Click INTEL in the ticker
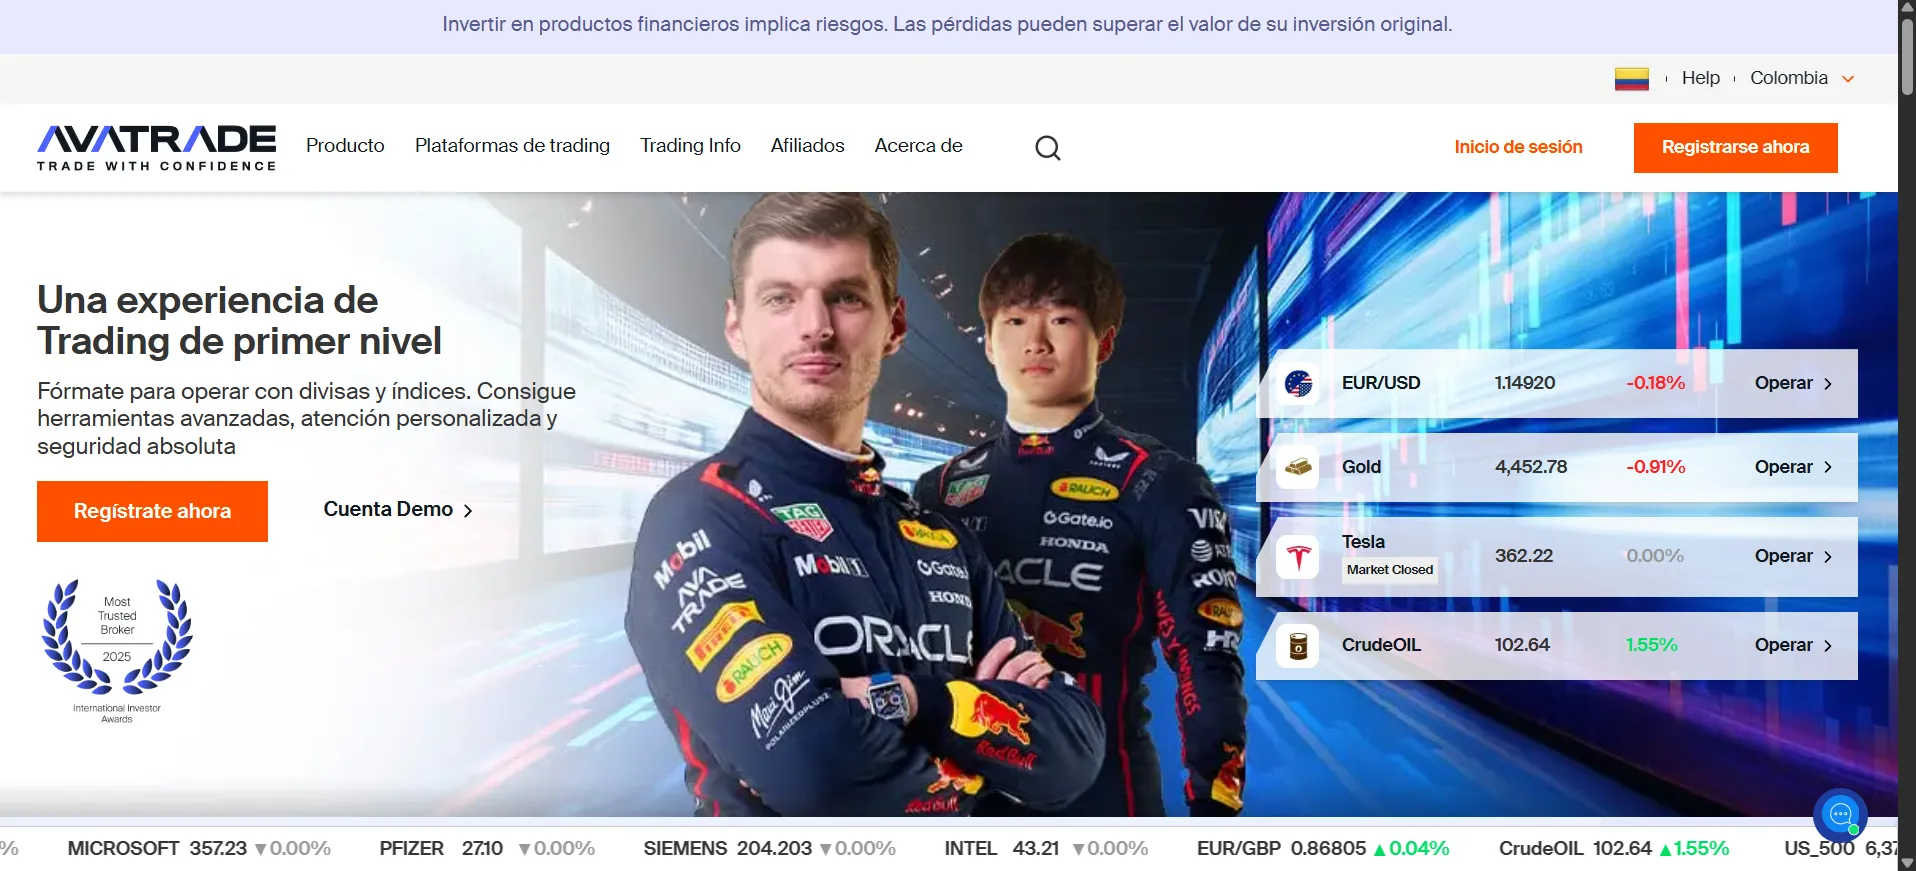Image resolution: width=1916 pixels, height=871 pixels. [970, 848]
